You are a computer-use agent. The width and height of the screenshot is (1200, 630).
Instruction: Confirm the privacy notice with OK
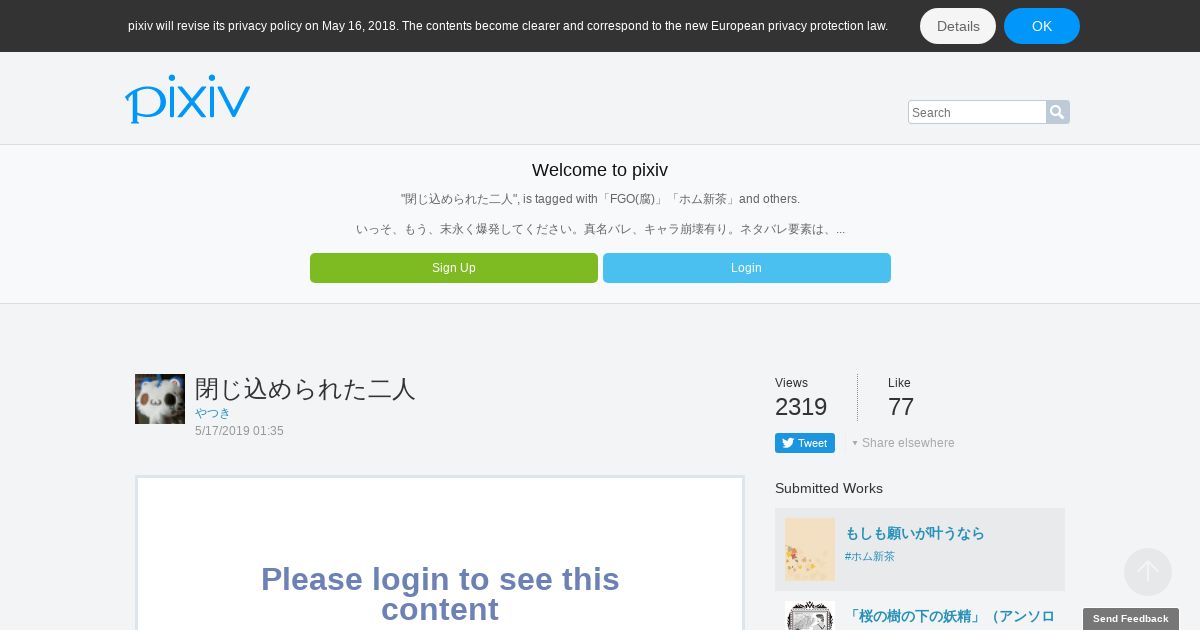pos(1042,26)
